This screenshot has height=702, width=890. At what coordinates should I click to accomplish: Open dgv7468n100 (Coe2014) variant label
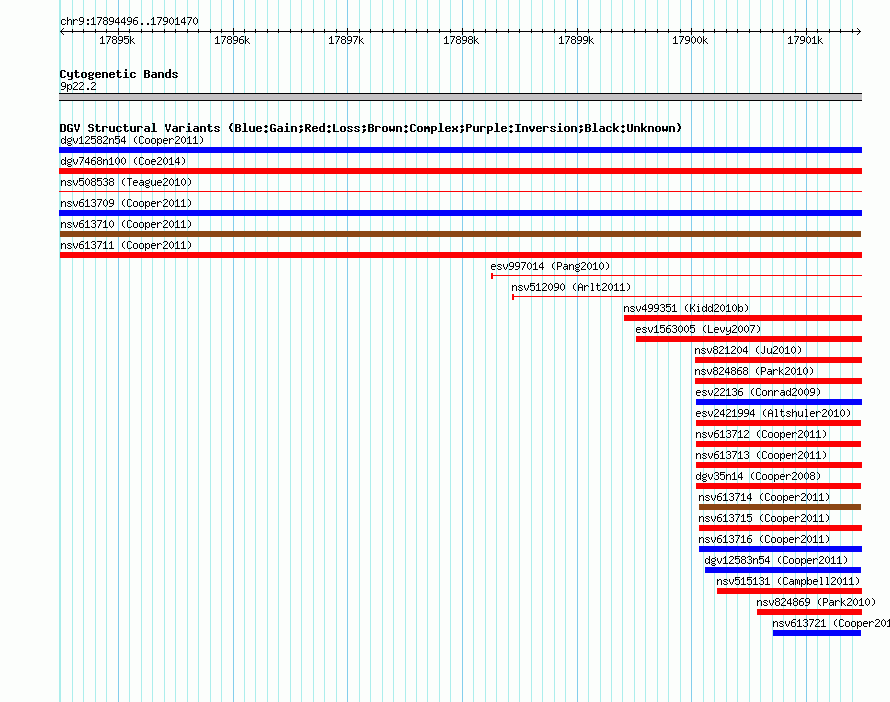(123, 161)
